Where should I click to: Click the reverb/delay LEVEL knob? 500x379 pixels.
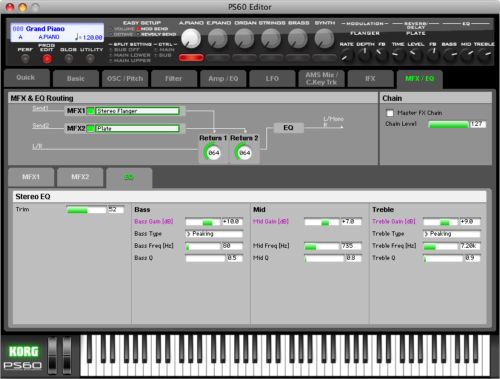pos(415,55)
